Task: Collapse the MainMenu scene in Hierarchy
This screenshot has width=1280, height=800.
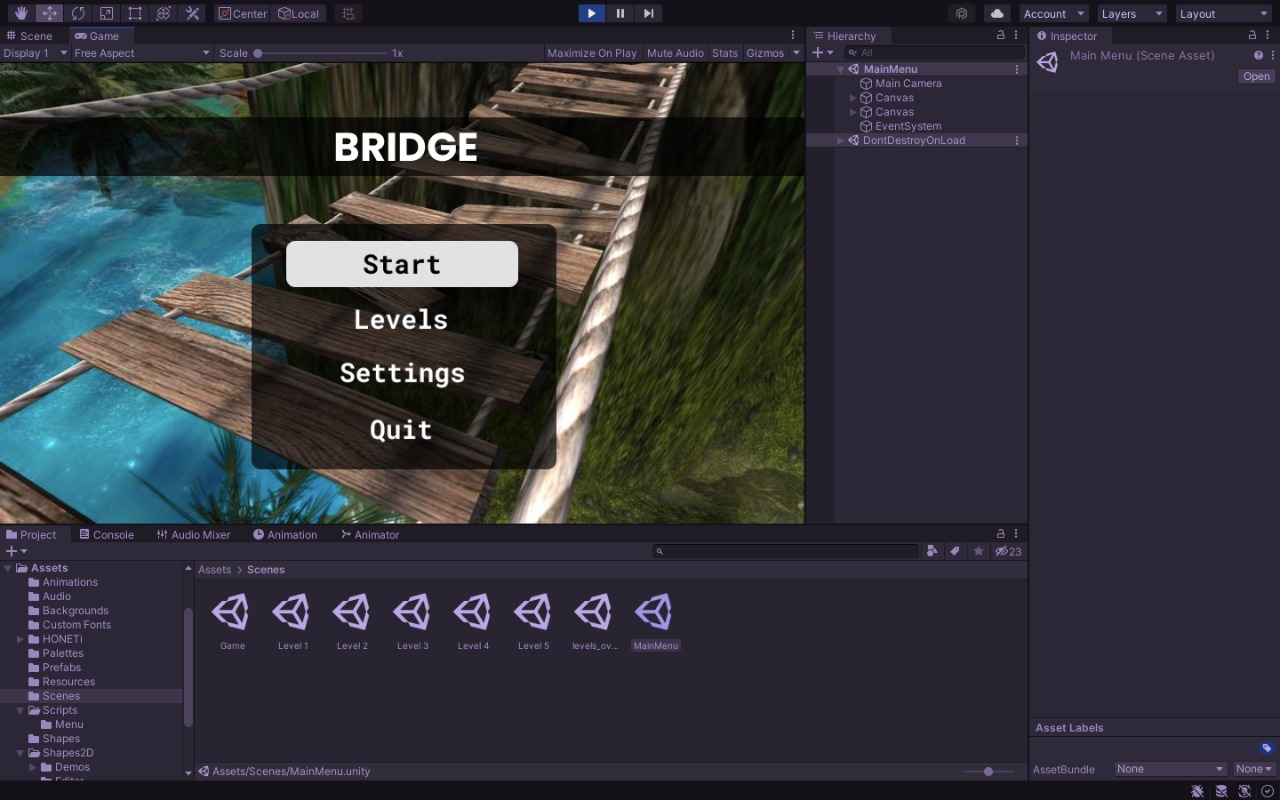Action: (841, 69)
